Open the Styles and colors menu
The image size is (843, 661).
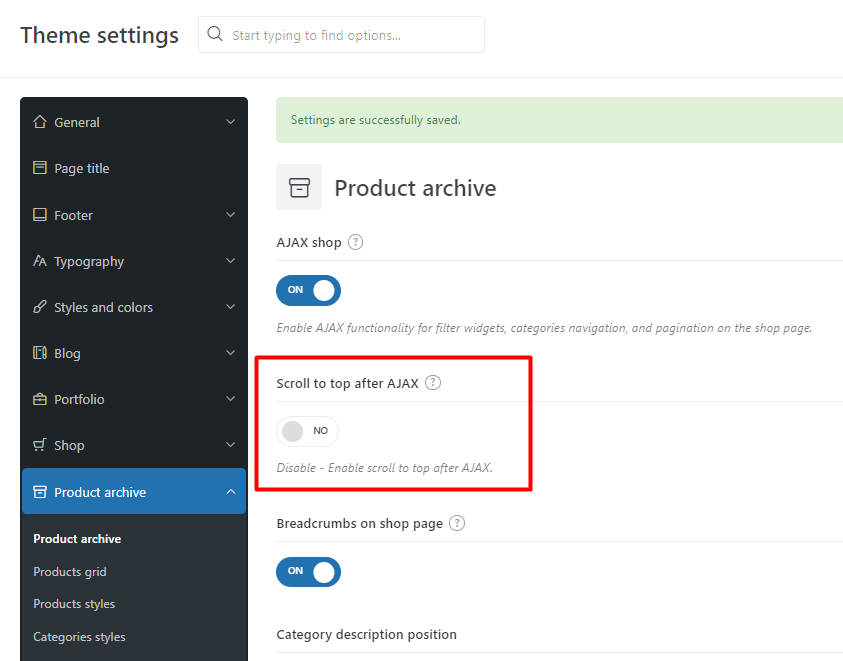click(x=134, y=307)
